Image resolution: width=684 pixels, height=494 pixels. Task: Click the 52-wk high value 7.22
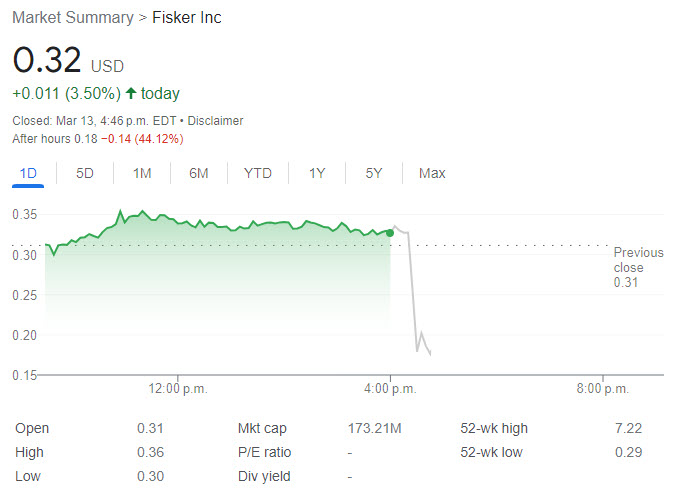pos(629,429)
